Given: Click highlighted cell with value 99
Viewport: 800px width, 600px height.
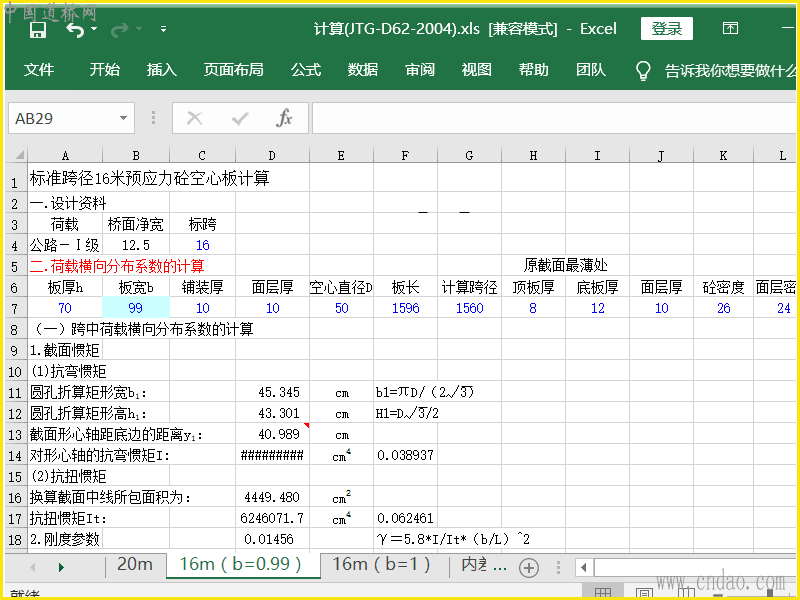Looking at the screenshot, I should tap(136, 308).
